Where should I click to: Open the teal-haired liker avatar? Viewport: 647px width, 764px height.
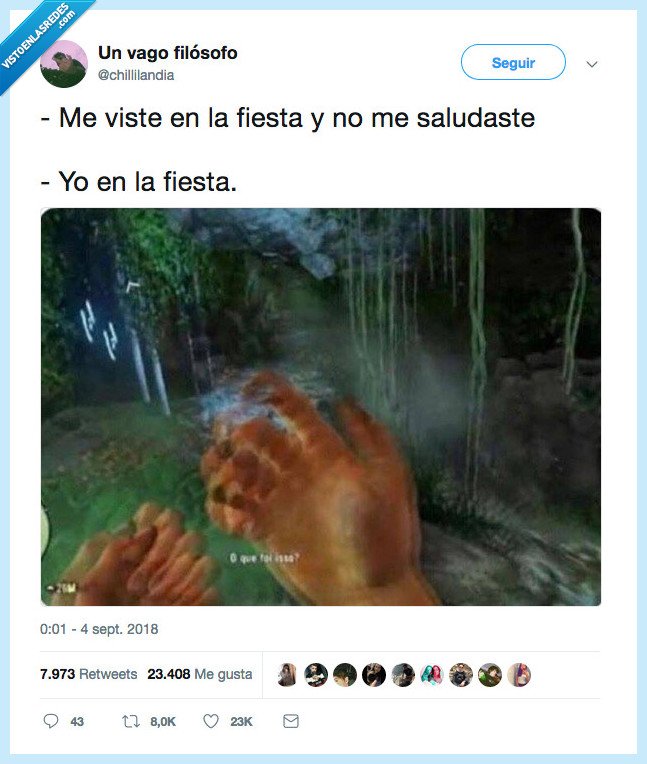[x=432, y=675]
